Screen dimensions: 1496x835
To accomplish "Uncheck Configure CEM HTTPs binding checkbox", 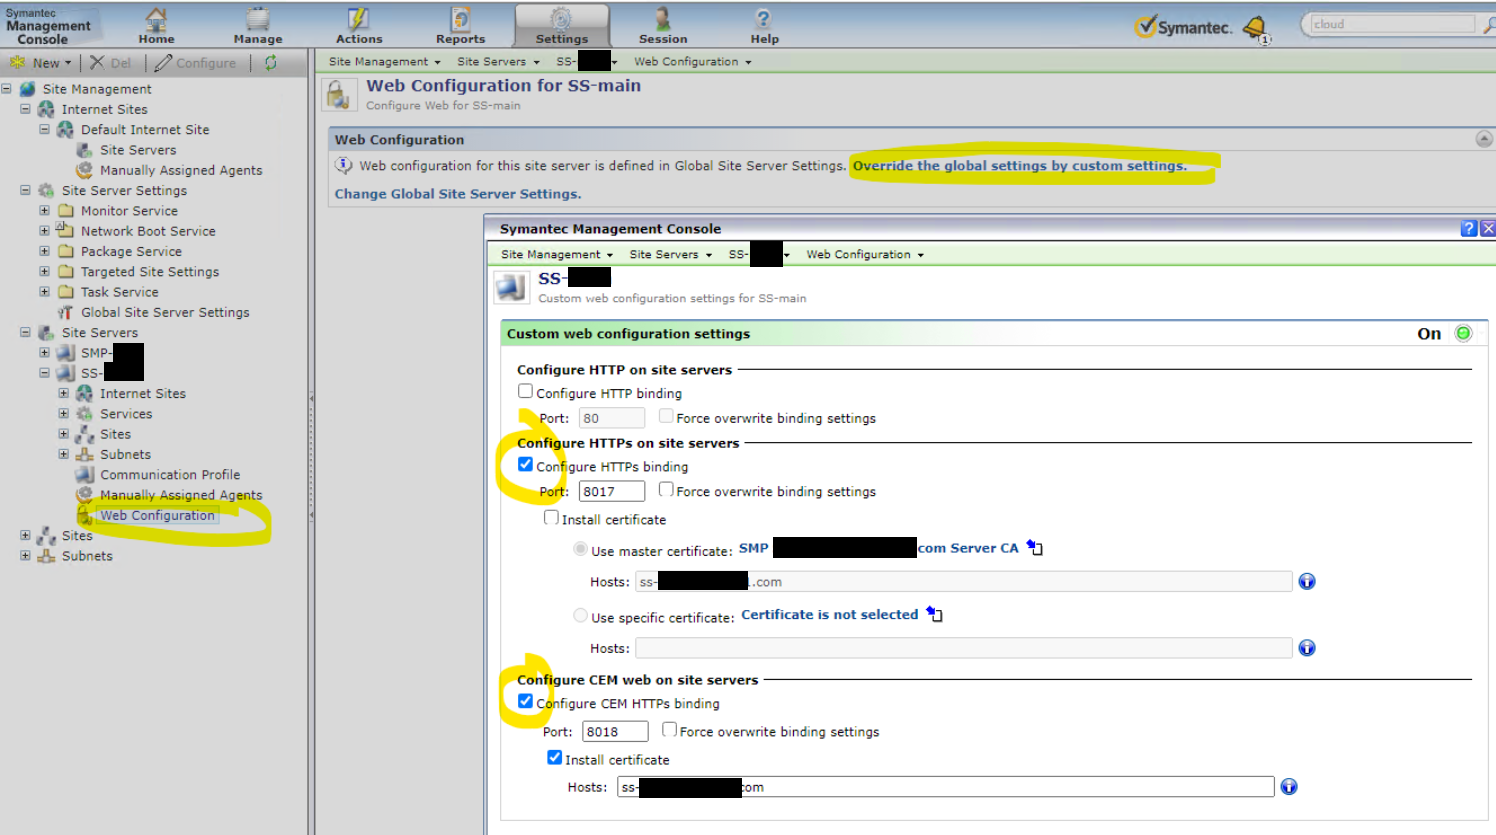I will pos(525,701).
